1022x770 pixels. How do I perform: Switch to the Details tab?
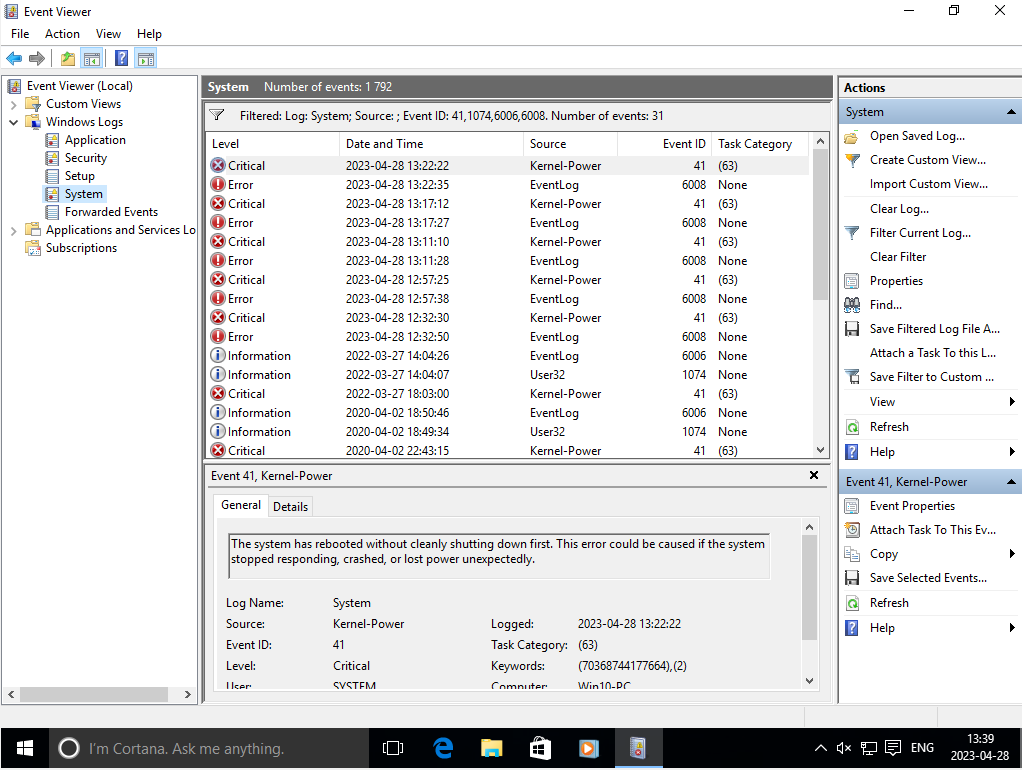tap(290, 507)
